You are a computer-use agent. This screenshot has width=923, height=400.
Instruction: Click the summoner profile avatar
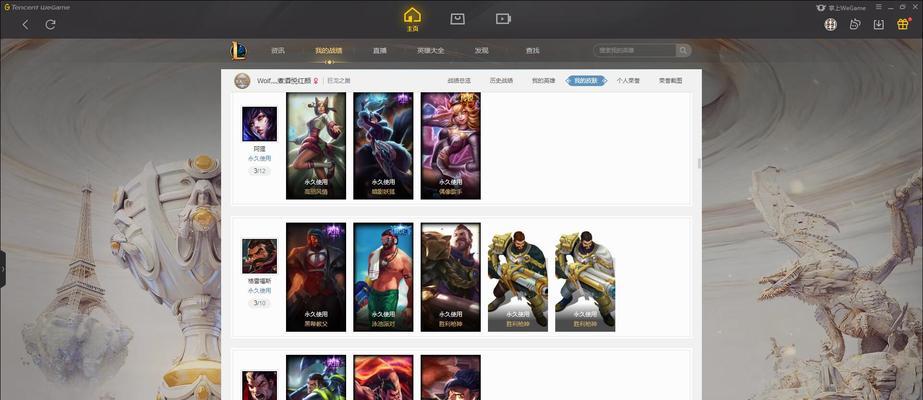[242, 81]
